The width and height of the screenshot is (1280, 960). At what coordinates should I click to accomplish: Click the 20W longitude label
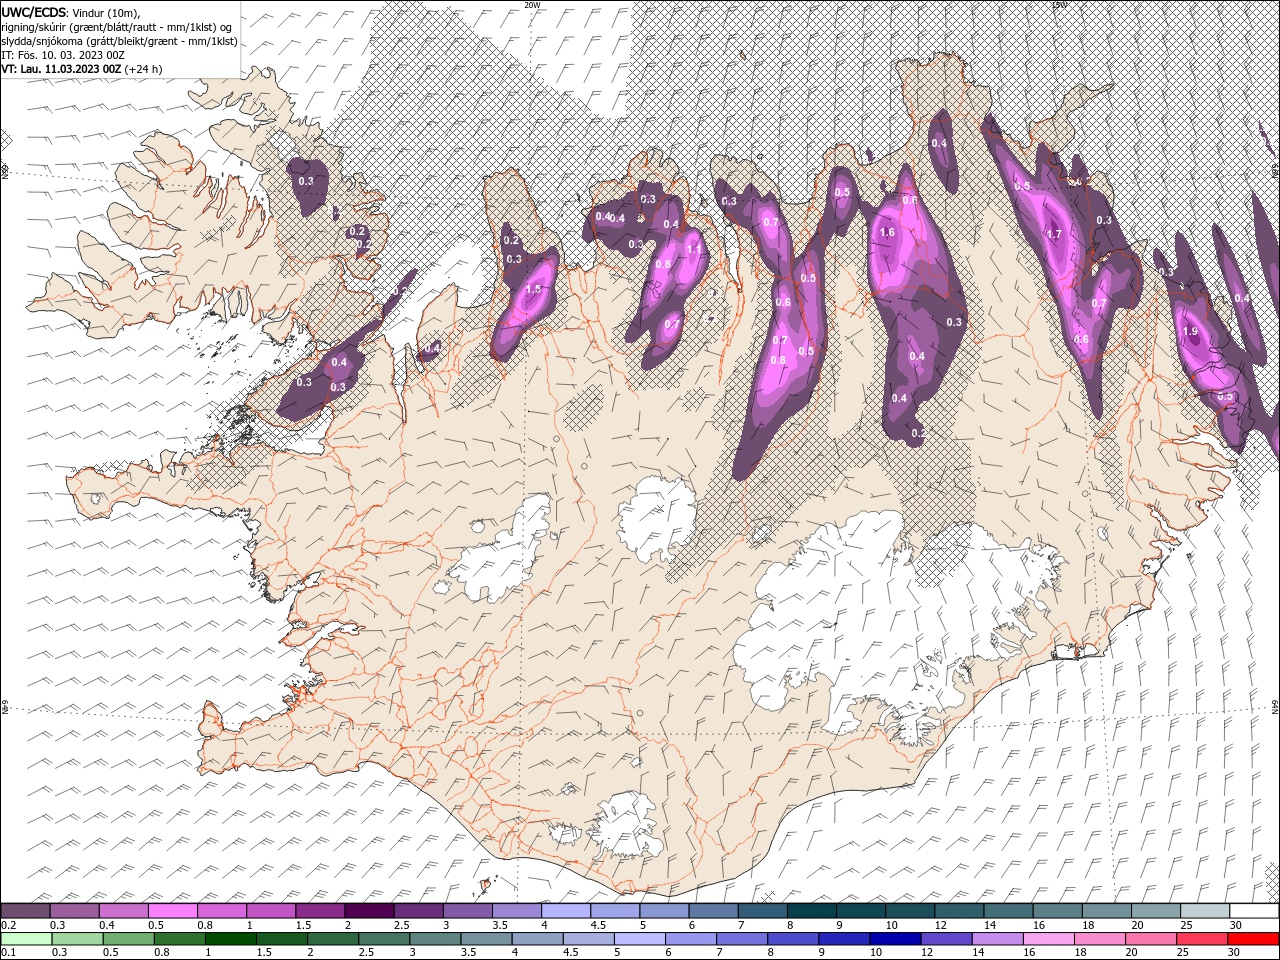tap(532, 5)
